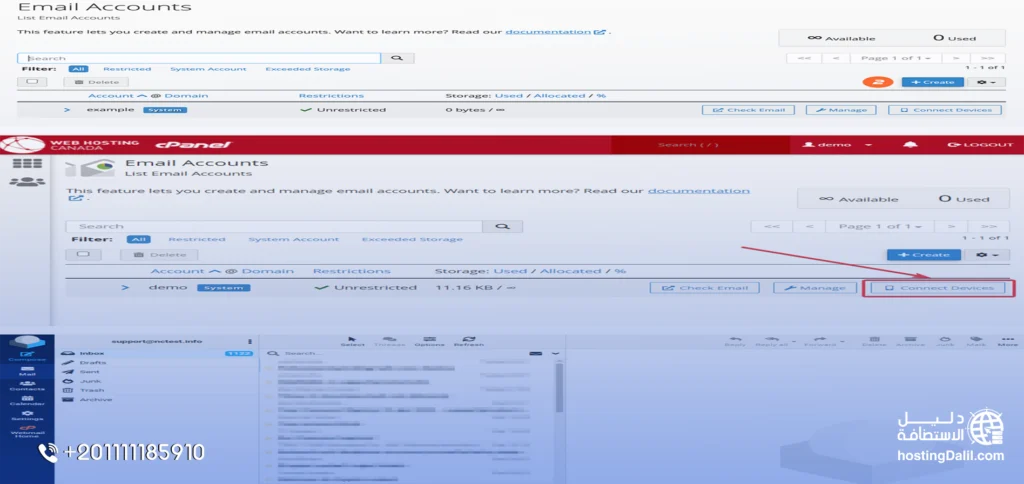Click the search magnifier button in middle panel
The image size is (1024, 484).
click(502, 227)
